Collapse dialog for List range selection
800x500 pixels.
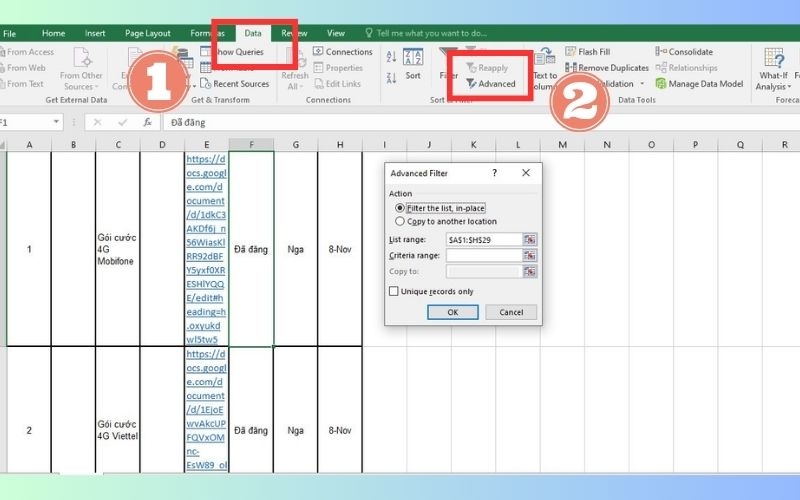click(x=530, y=239)
